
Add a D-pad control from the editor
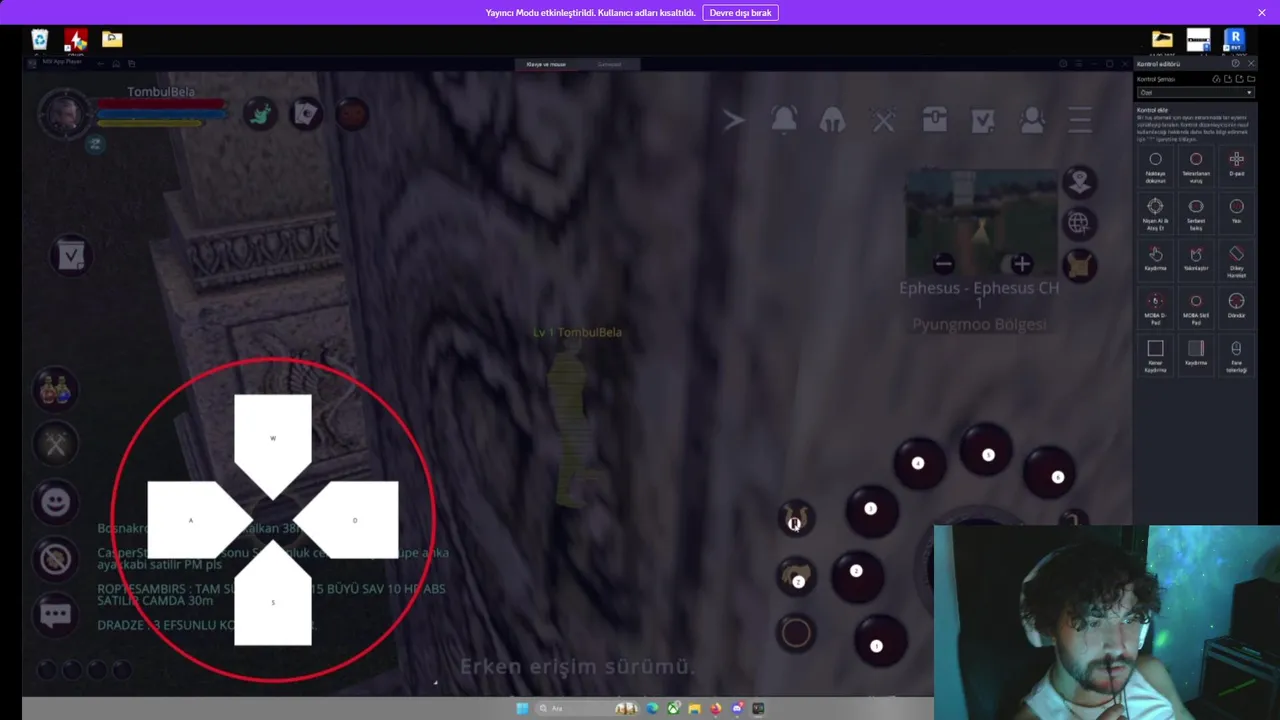coord(1236,164)
